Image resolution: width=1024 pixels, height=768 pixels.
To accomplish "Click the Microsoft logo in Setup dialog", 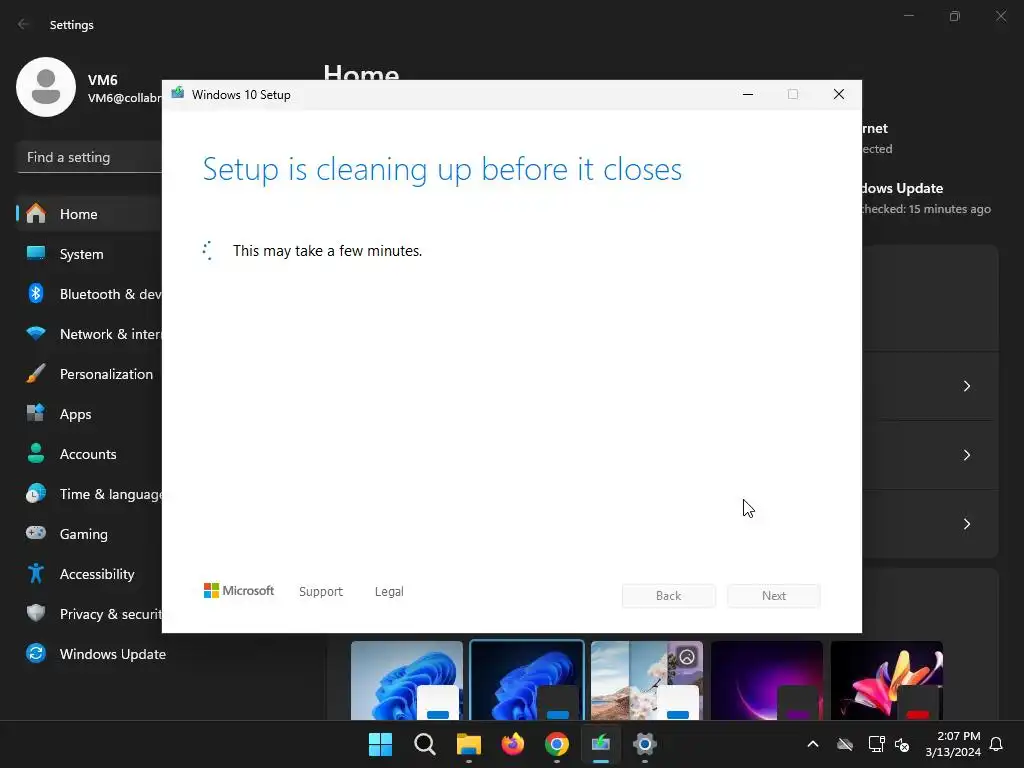I will pos(239,591).
